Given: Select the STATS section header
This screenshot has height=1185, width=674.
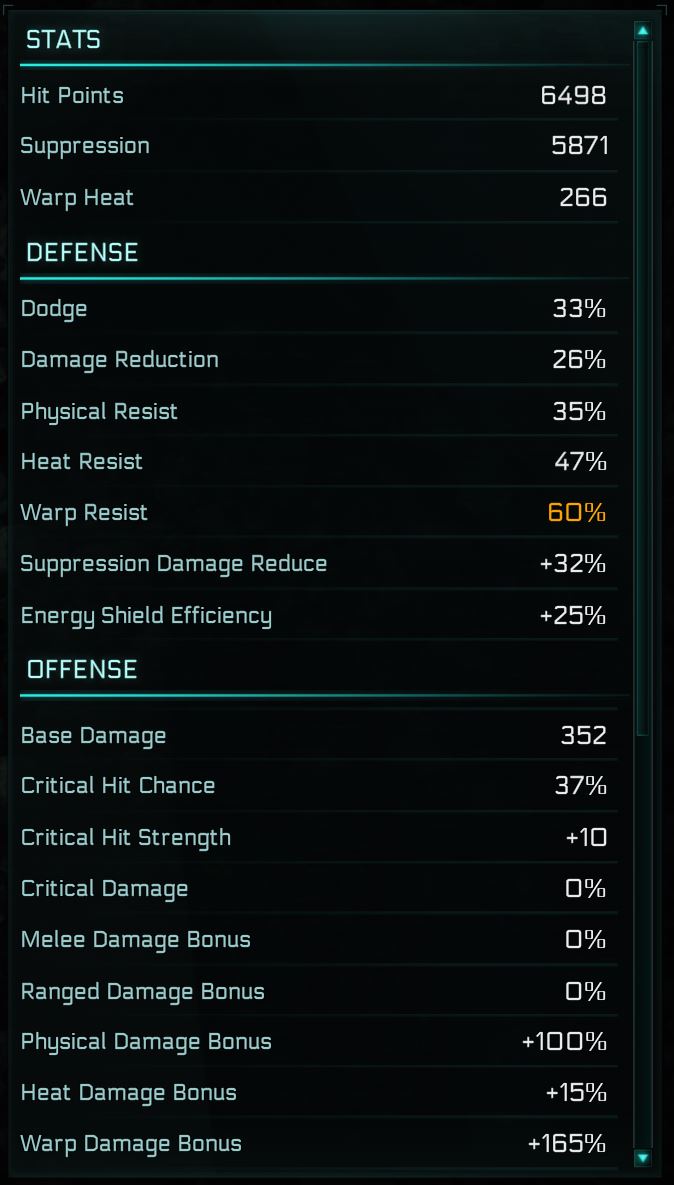Looking at the screenshot, I should coord(63,40).
